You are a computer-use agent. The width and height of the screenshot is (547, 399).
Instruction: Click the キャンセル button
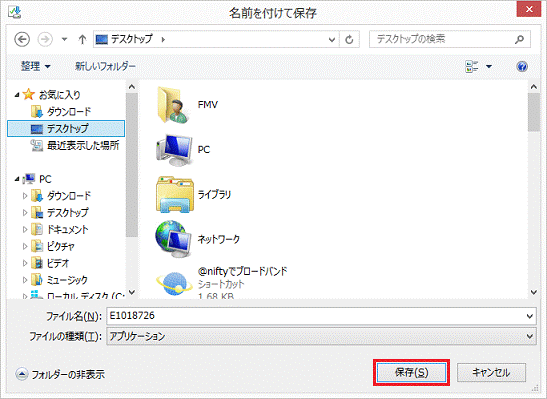(491, 372)
